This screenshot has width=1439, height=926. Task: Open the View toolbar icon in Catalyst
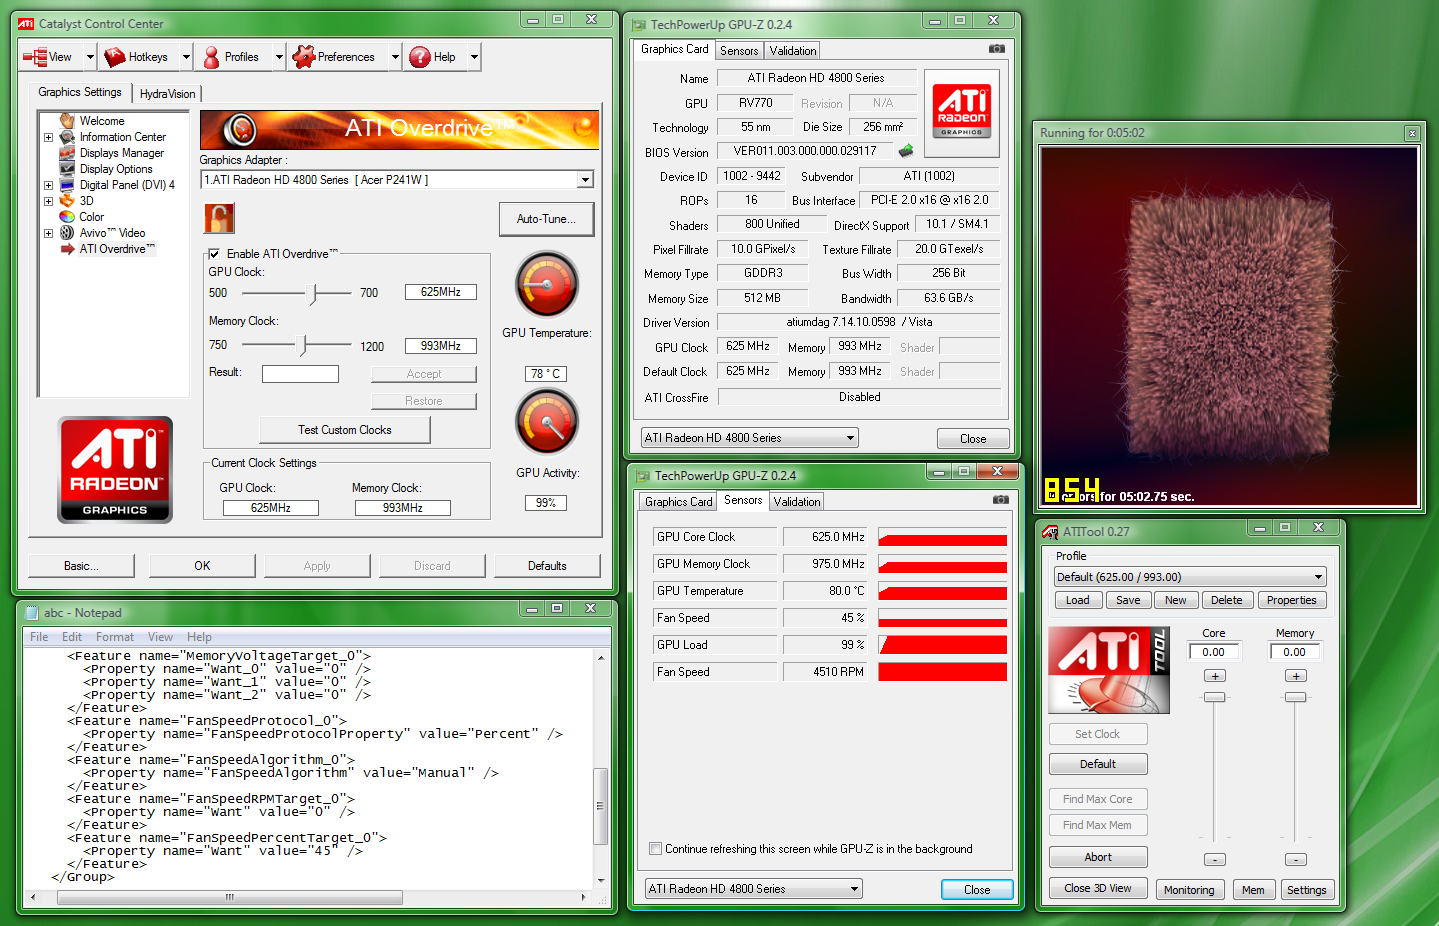pyautogui.click(x=35, y=57)
